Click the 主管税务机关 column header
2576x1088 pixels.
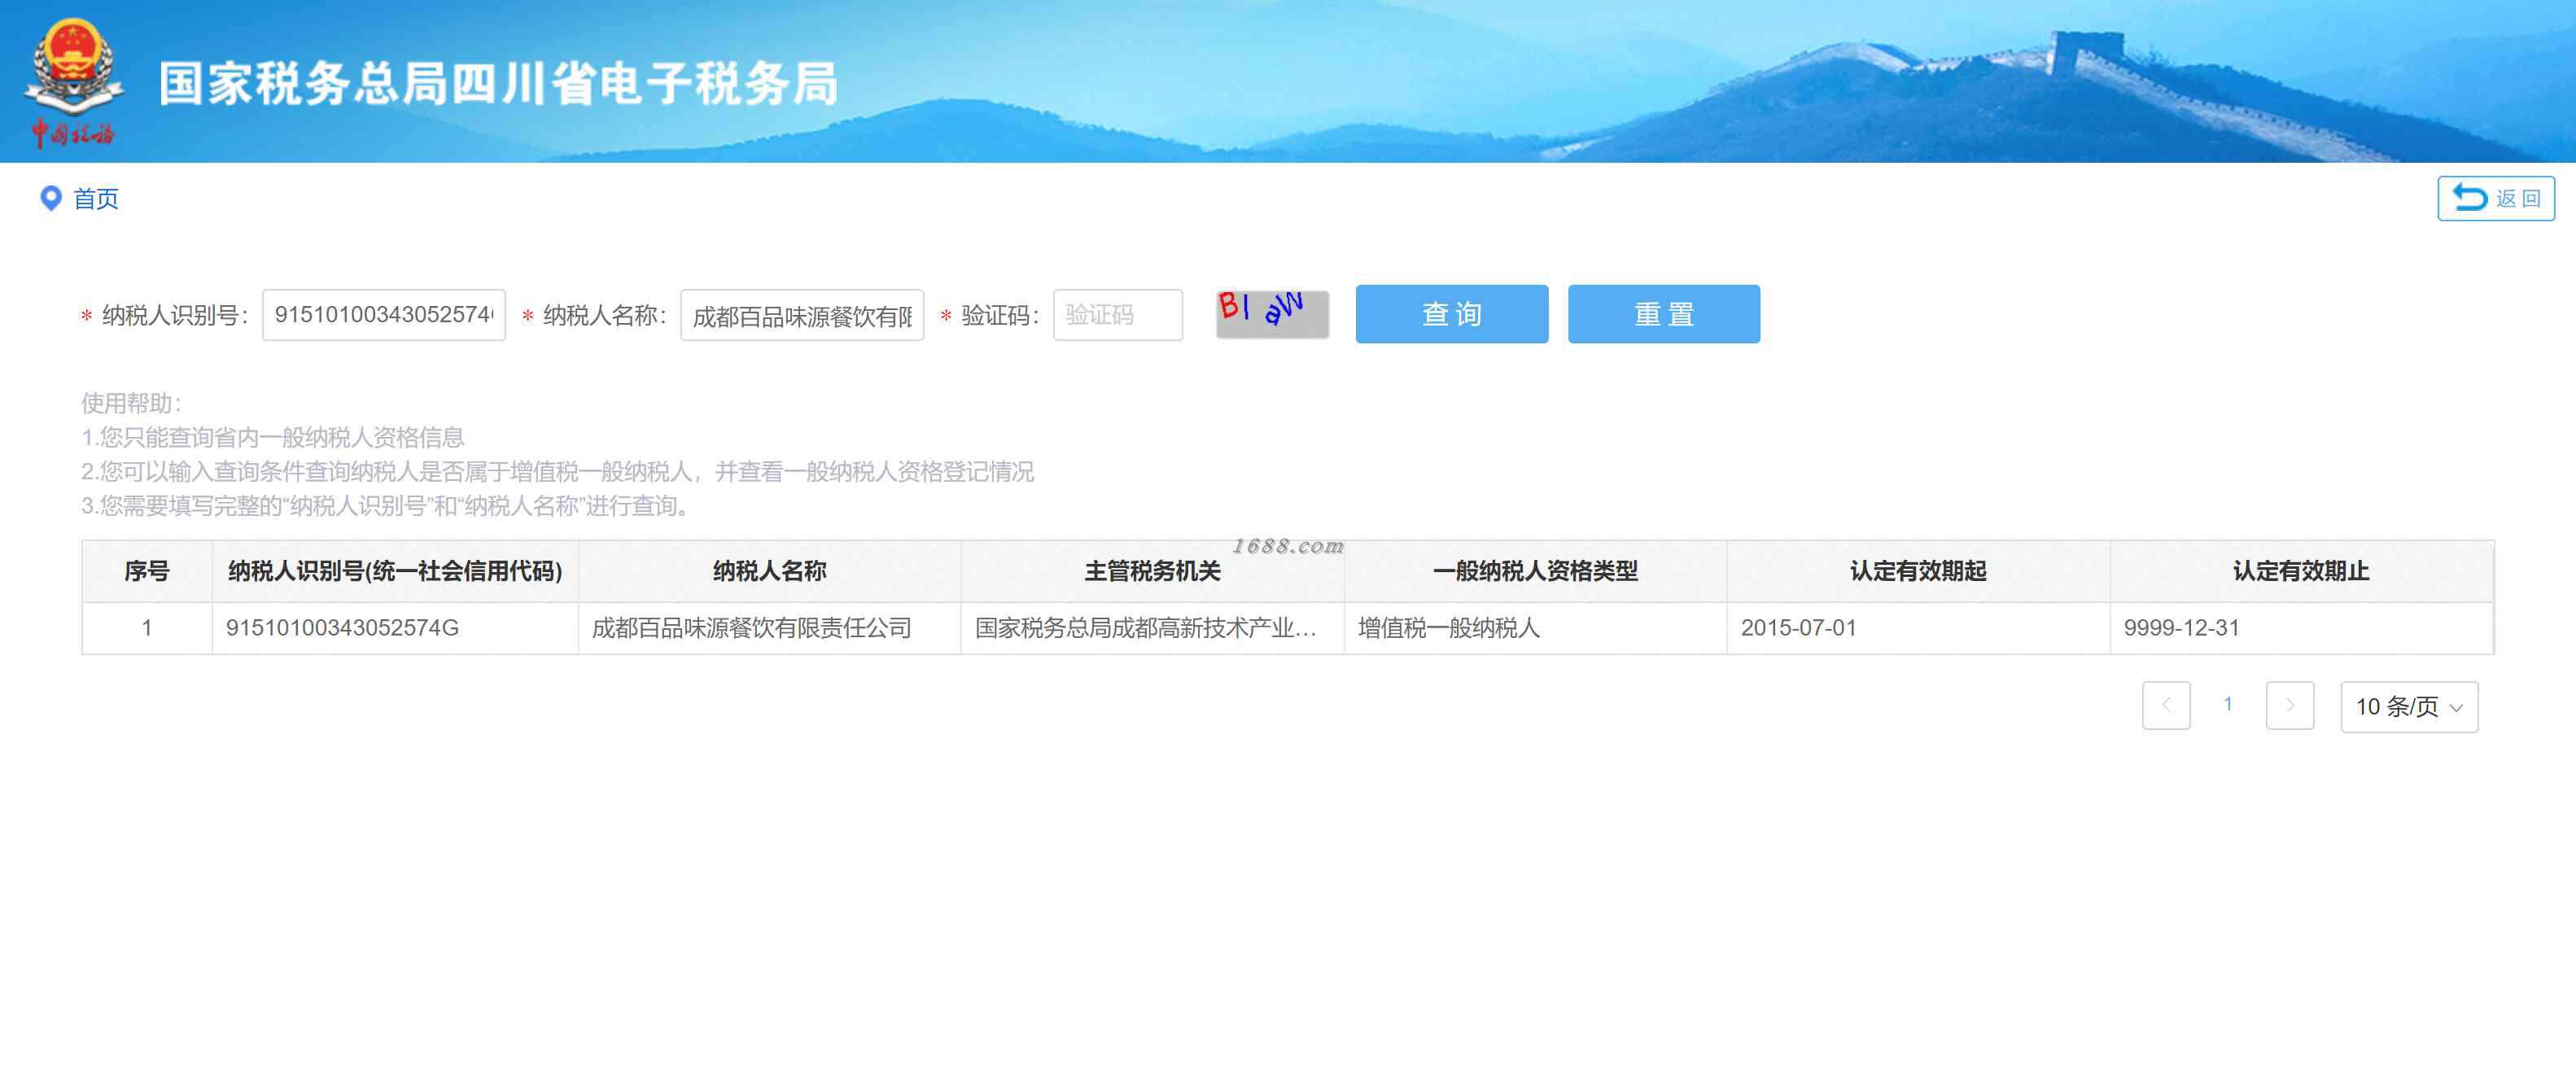(x=1152, y=571)
